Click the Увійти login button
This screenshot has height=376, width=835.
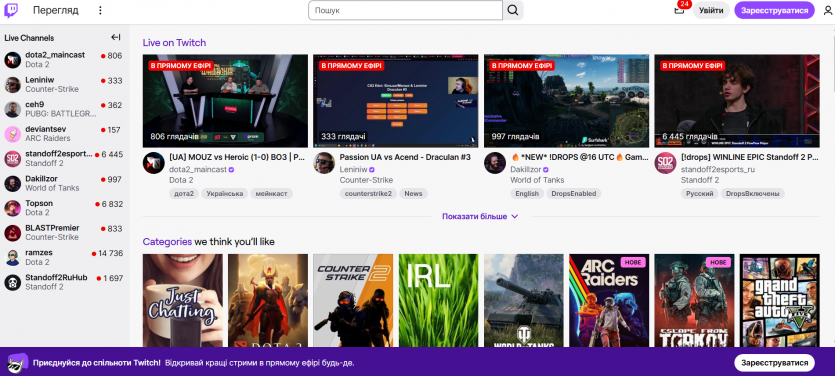pyautogui.click(x=711, y=10)
